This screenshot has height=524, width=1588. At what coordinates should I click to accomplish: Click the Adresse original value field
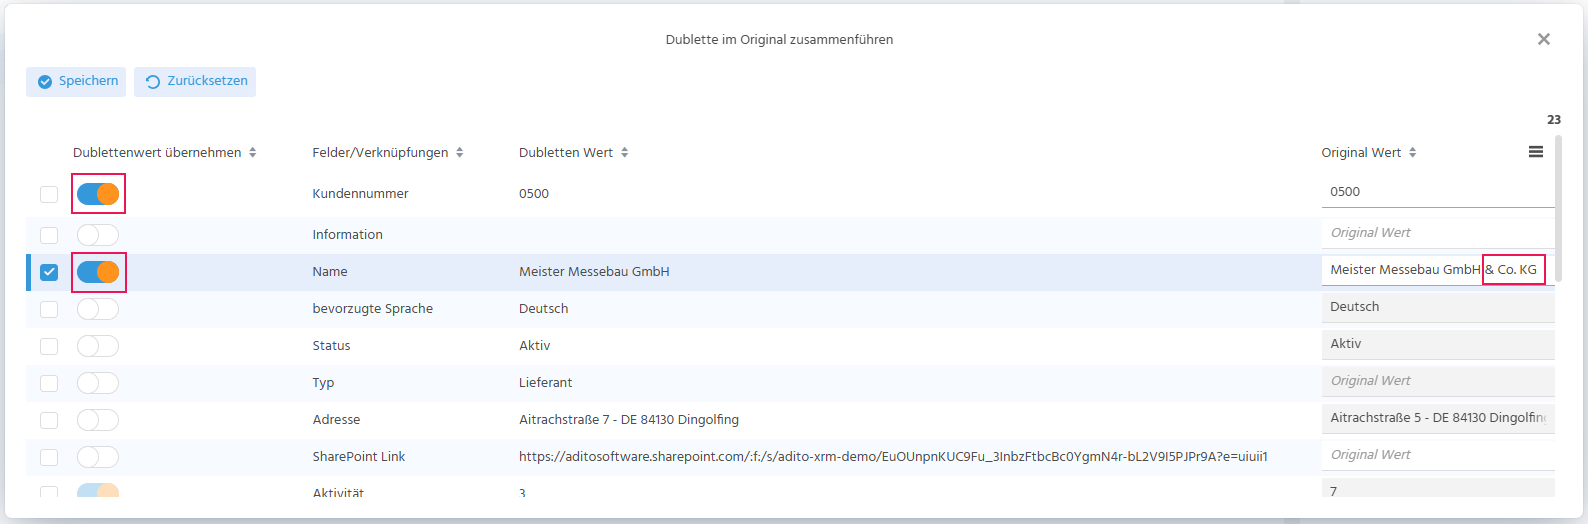(1438, 418)
